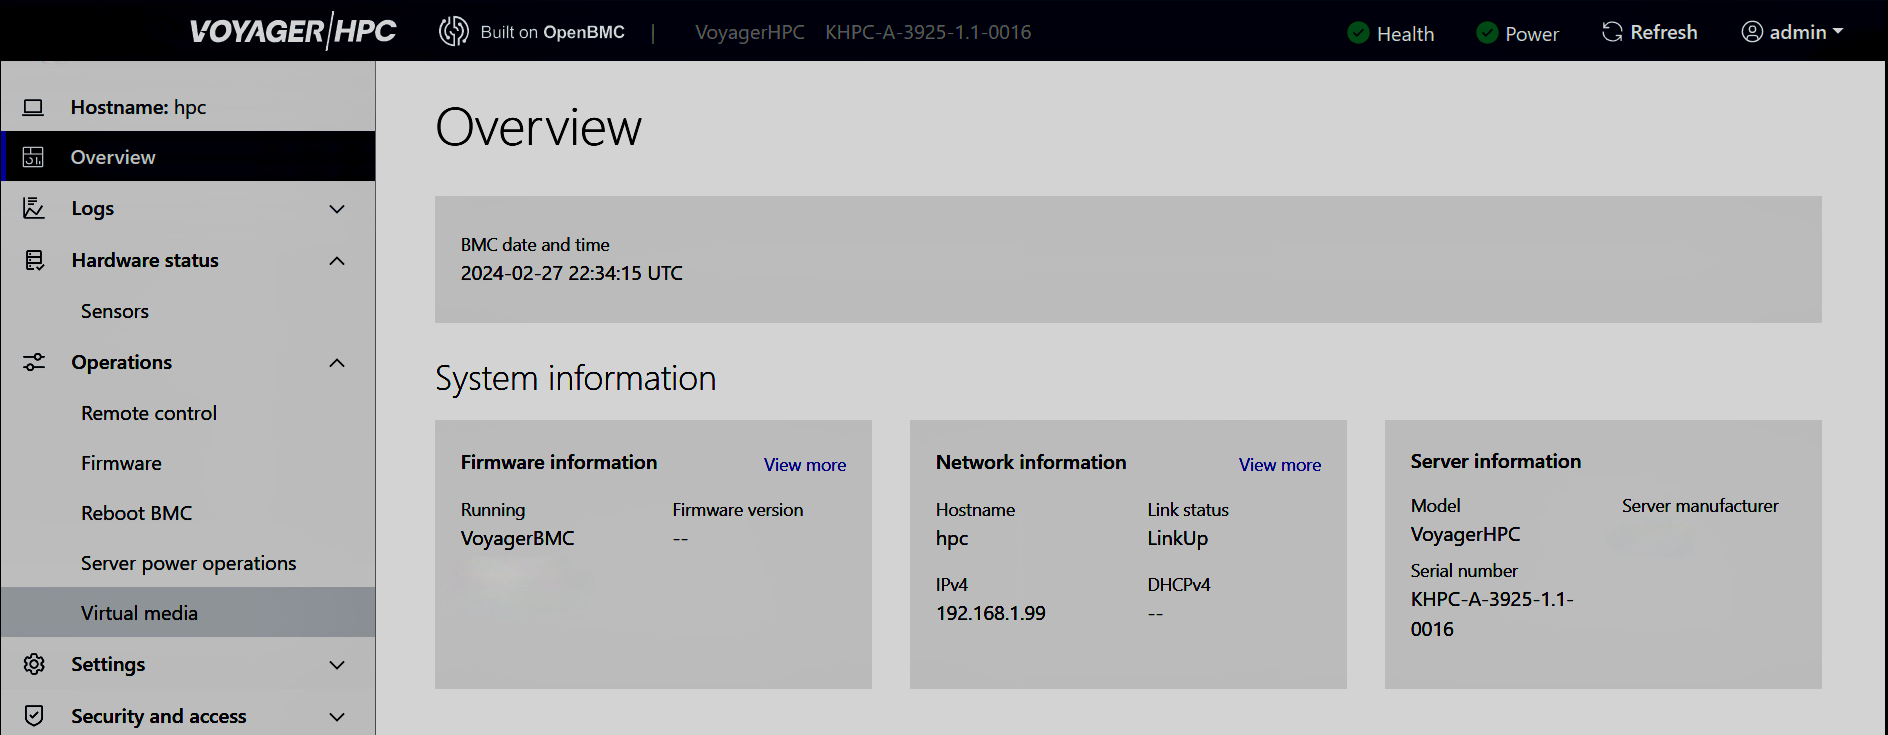Select Virtual media in sidebar
This screenshot has width=1888, height=735.
tap(139, 613)
